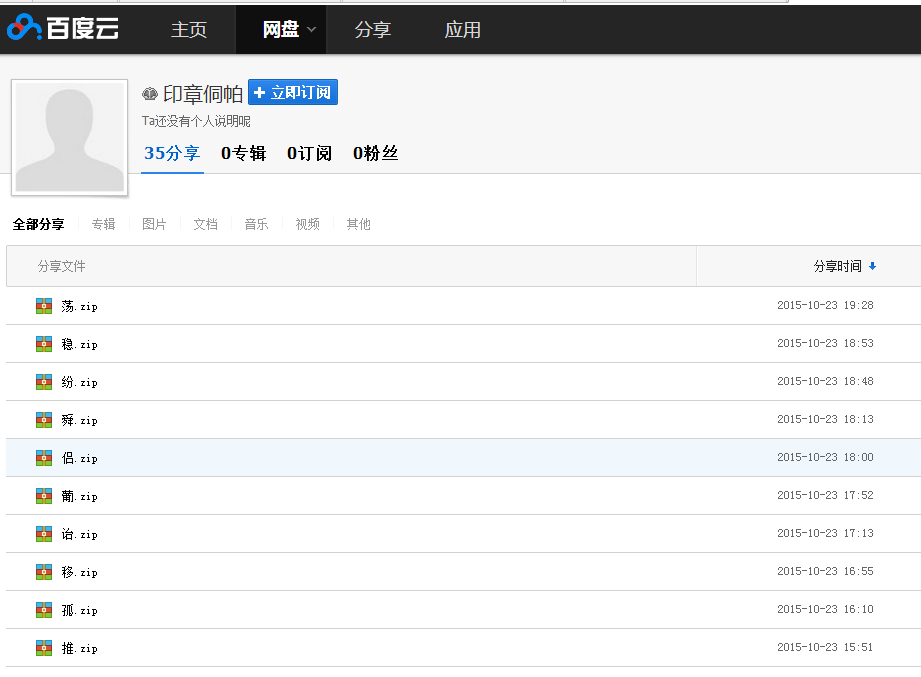This screenshot has width=921, height=677.
Task: Click the Ta还没有个人说明呢 description text
Action: (196, 122)
